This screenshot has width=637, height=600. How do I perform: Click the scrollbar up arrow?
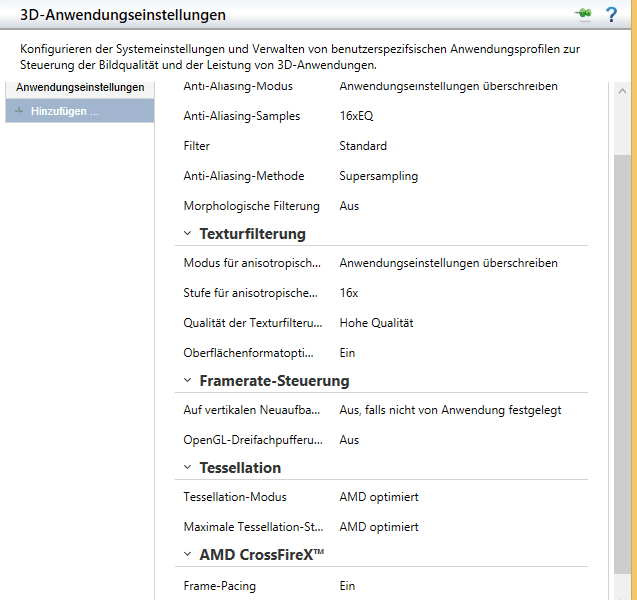[622, 91]
